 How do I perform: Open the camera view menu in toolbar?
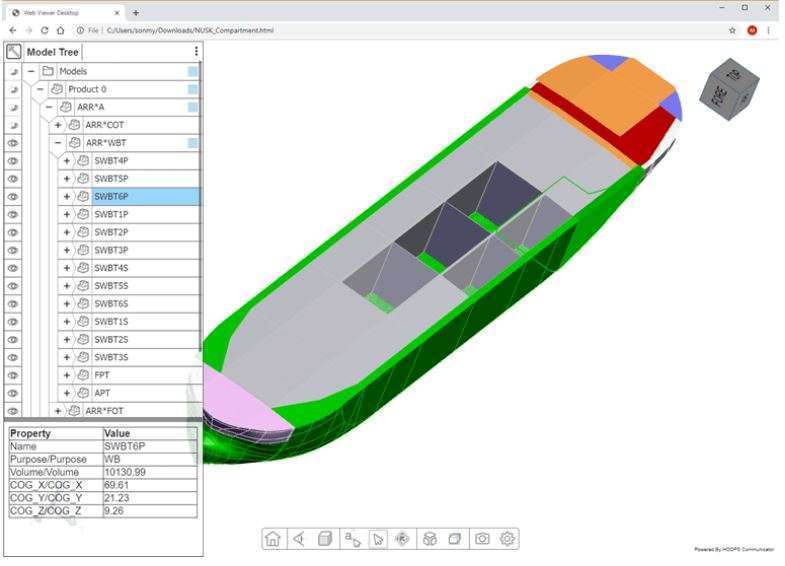298,539
